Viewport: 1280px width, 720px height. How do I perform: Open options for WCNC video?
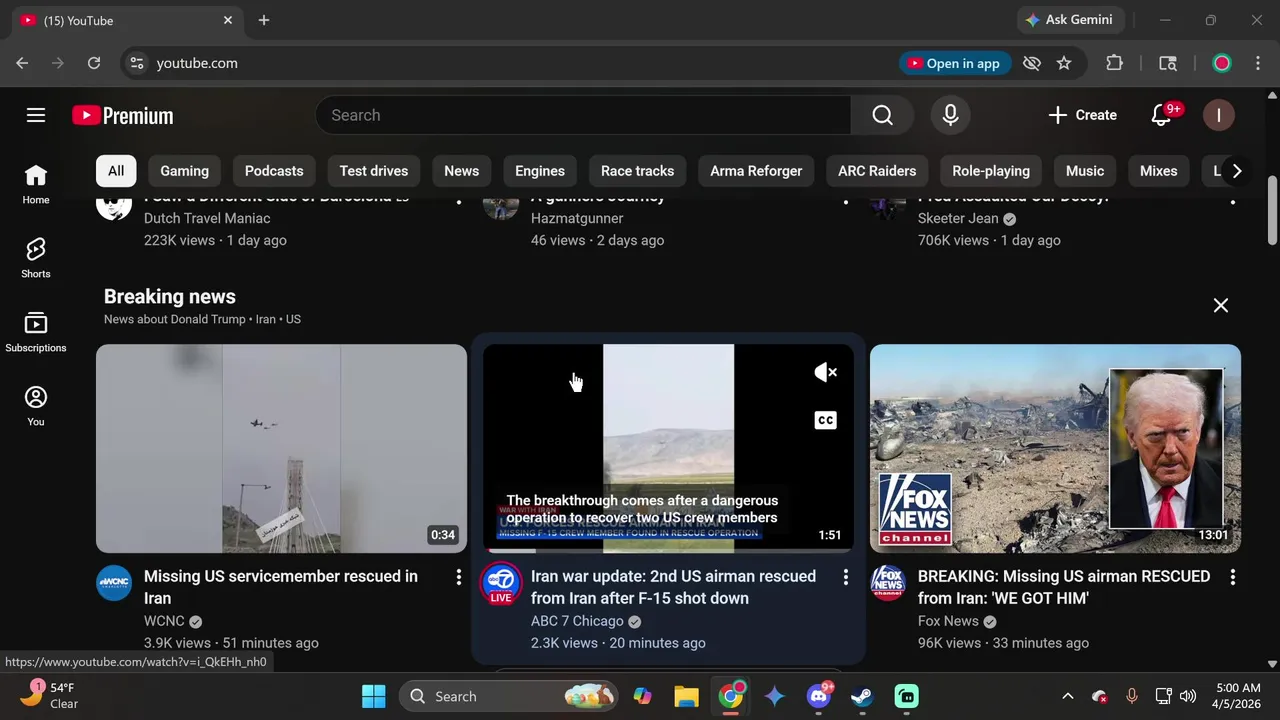459,577
